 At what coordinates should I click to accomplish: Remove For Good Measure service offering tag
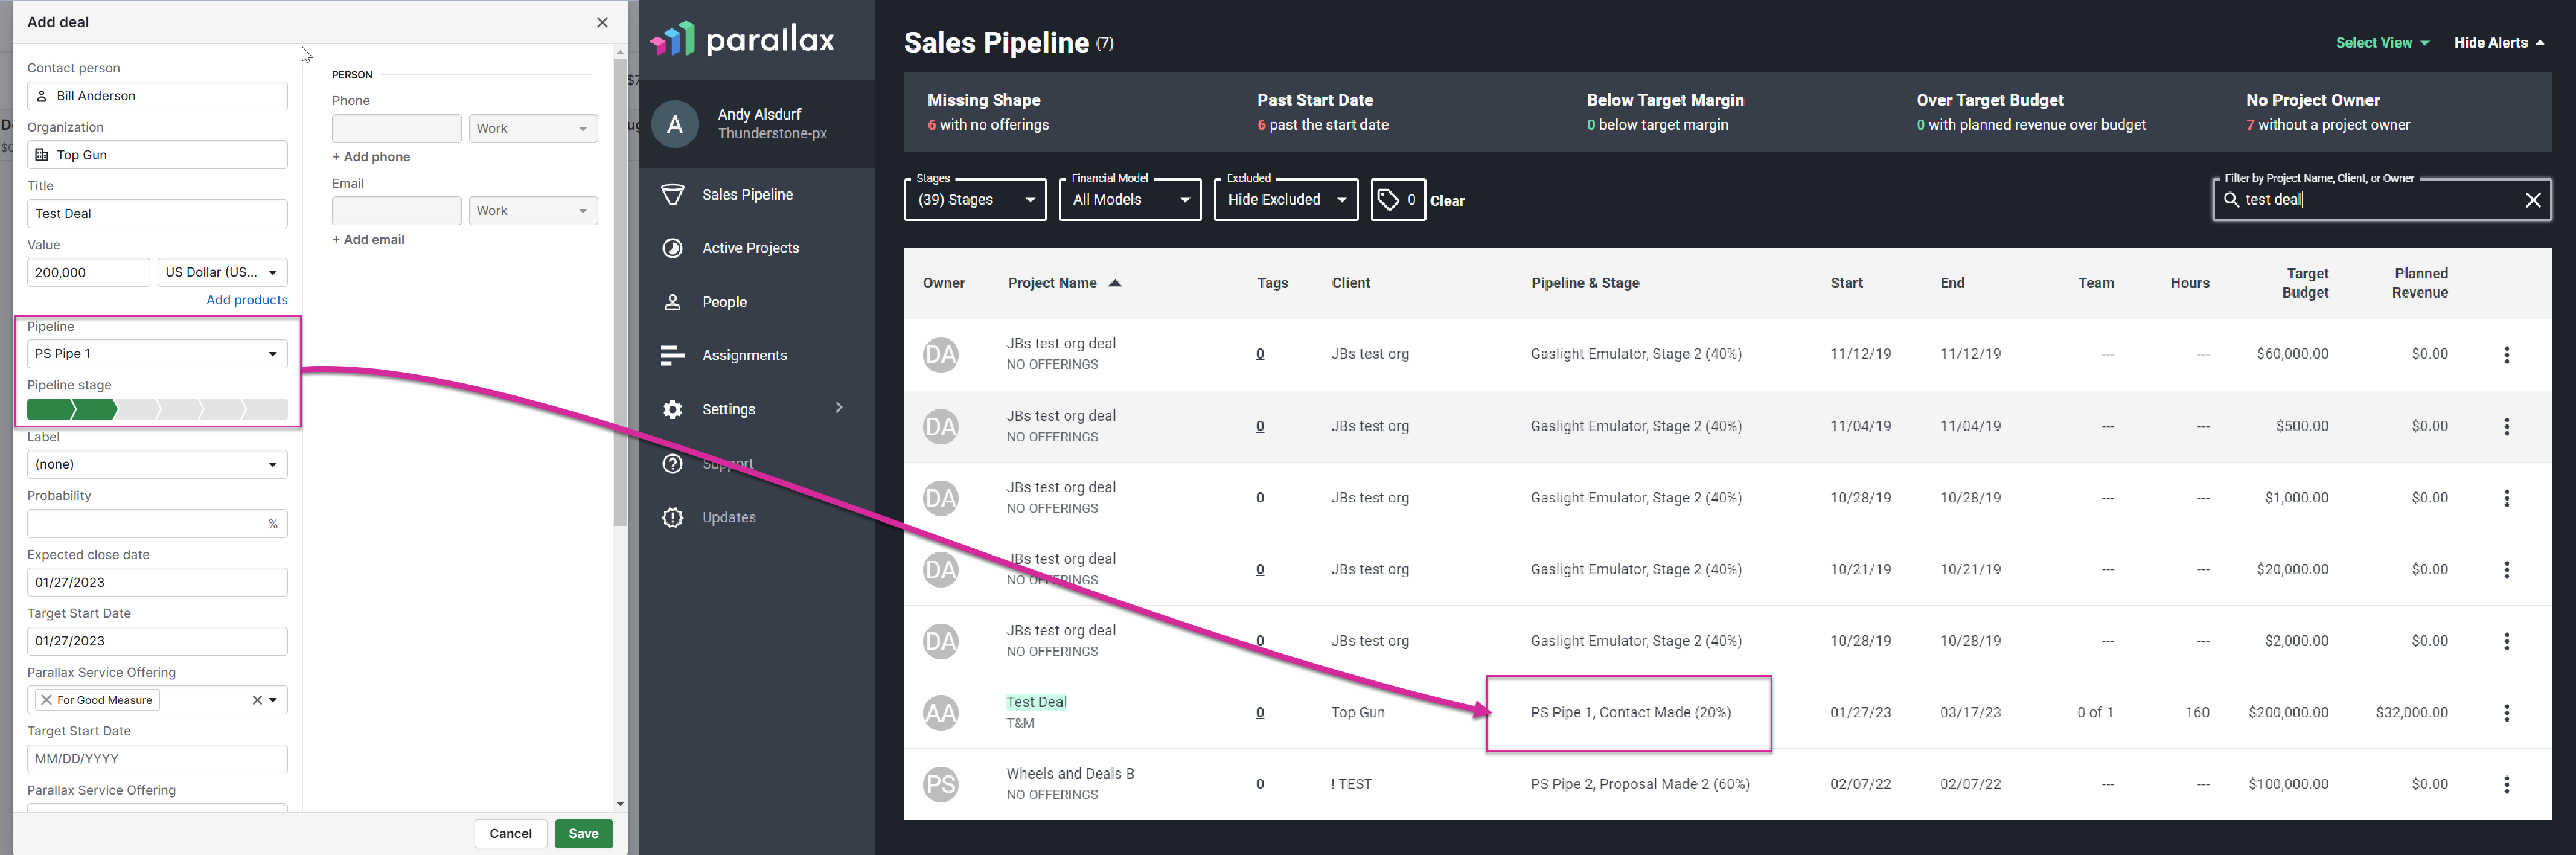[46, 700]
